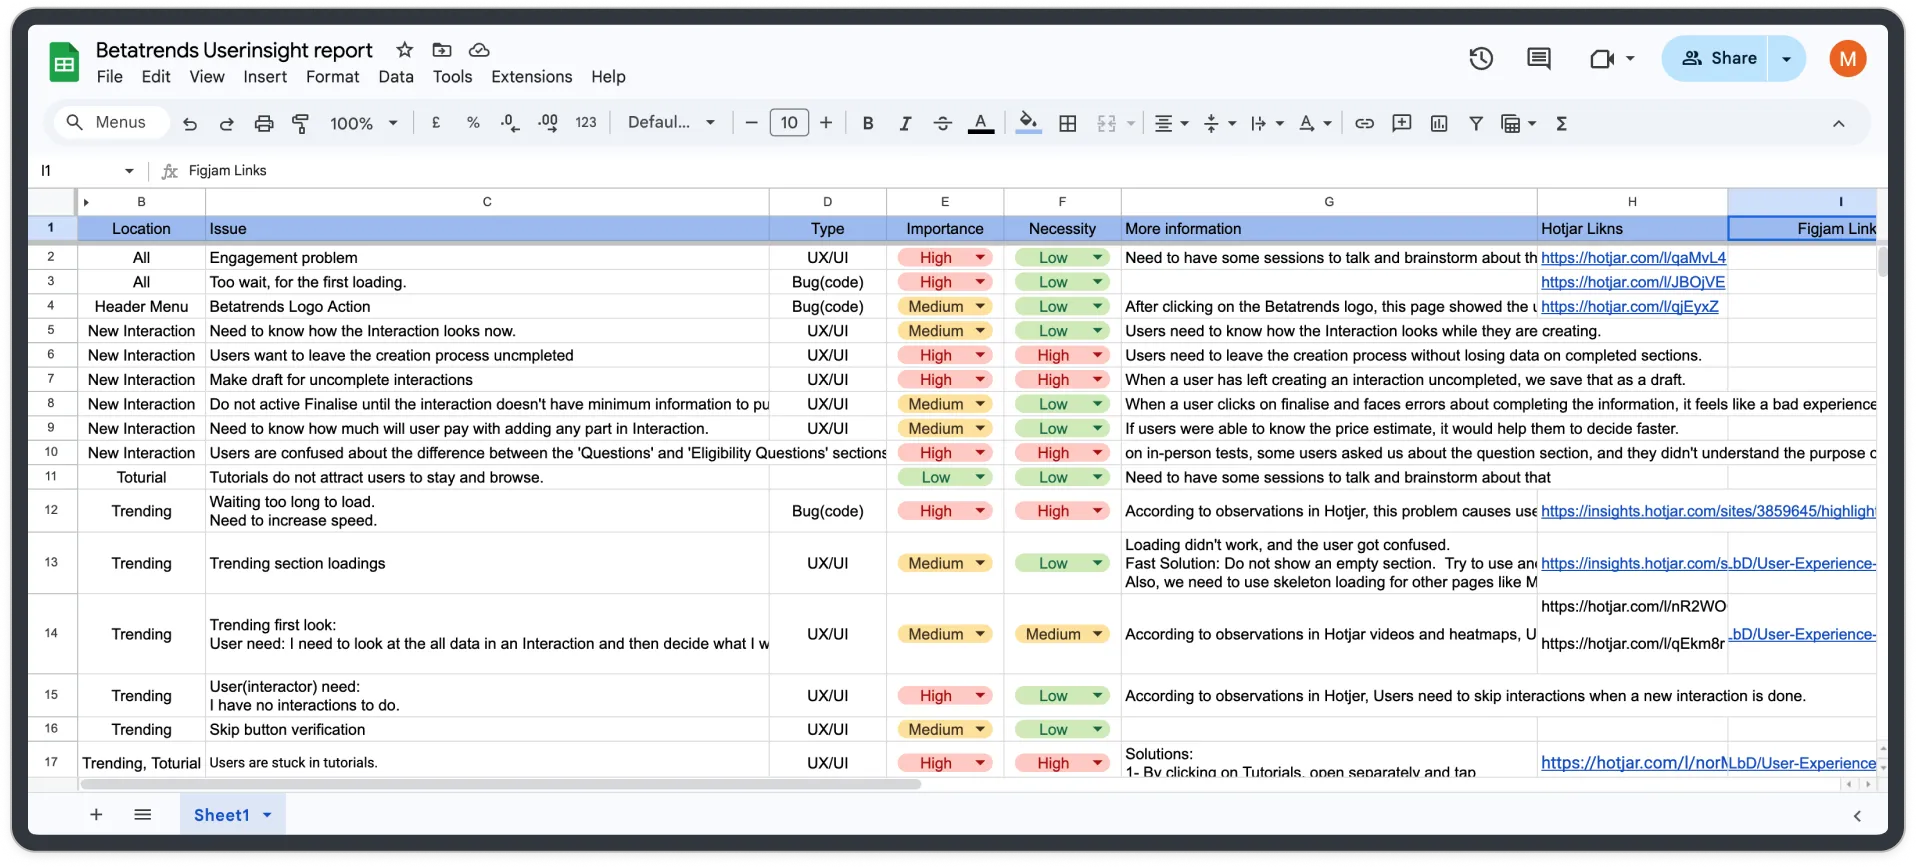Open the account avatar M

[1848, 59]
